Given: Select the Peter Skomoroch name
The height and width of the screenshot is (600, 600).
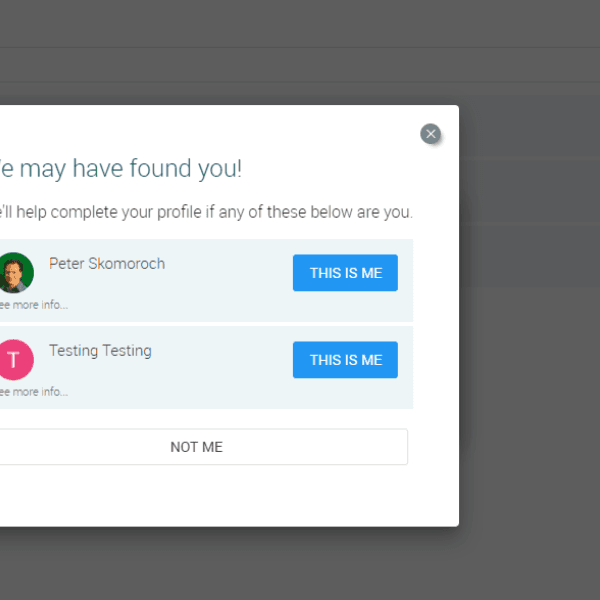Looking at the screenshot, I should [x=107, y=264].
